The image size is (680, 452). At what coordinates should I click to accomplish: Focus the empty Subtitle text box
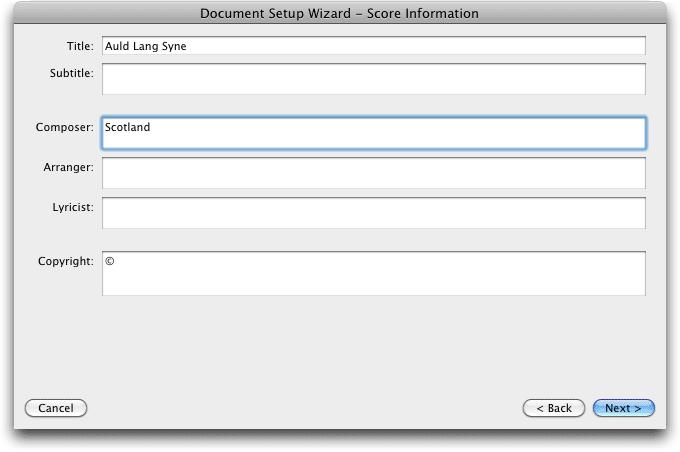pos(374,79)
